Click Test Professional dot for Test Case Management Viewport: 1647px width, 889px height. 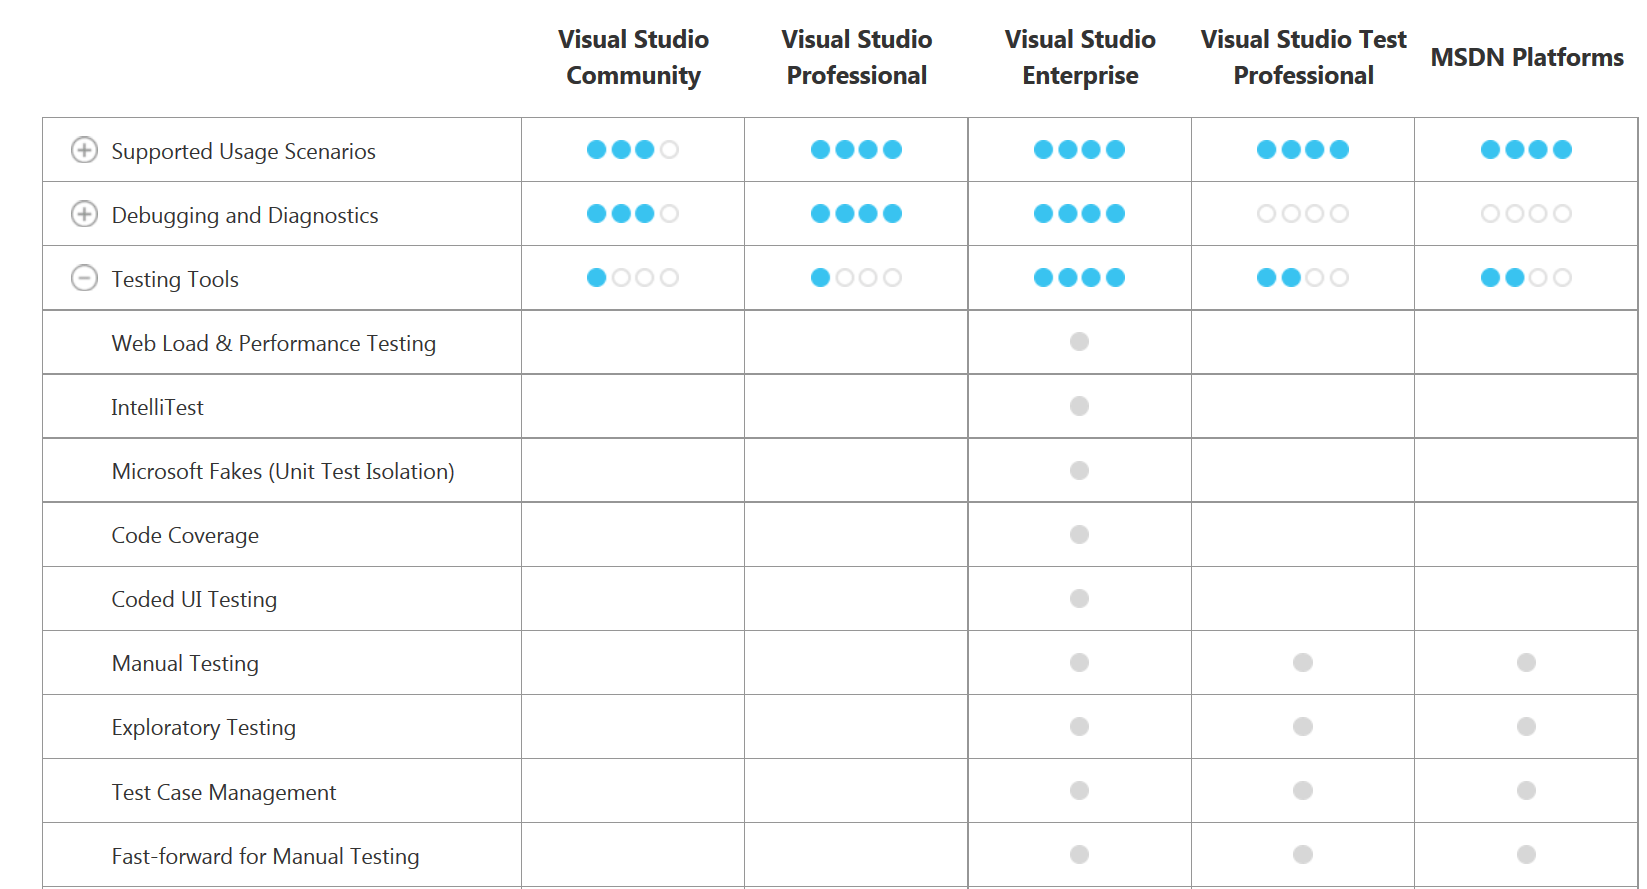coord(1303,790)
